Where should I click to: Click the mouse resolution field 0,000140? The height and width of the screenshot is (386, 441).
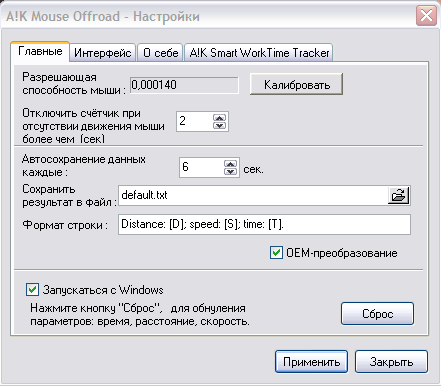184,85
